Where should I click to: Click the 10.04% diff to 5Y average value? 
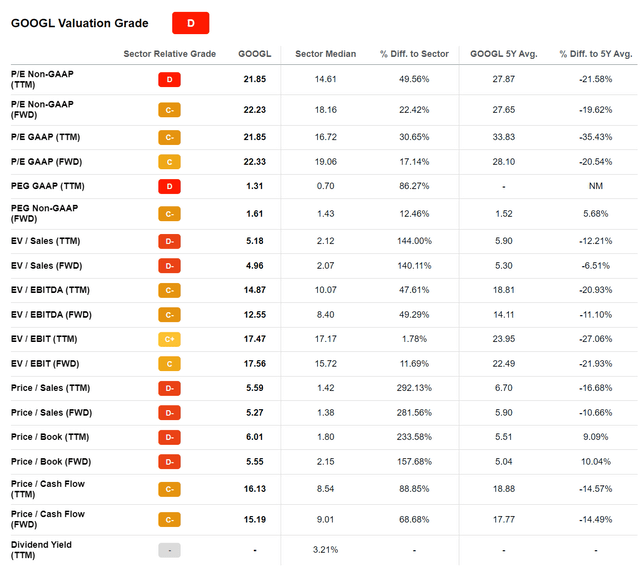(596, 462)
